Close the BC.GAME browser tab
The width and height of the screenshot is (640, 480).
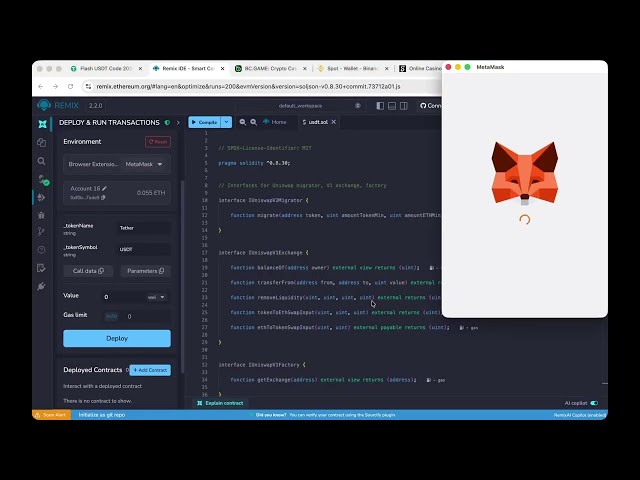pyautogui.click(x=304, y=69)
